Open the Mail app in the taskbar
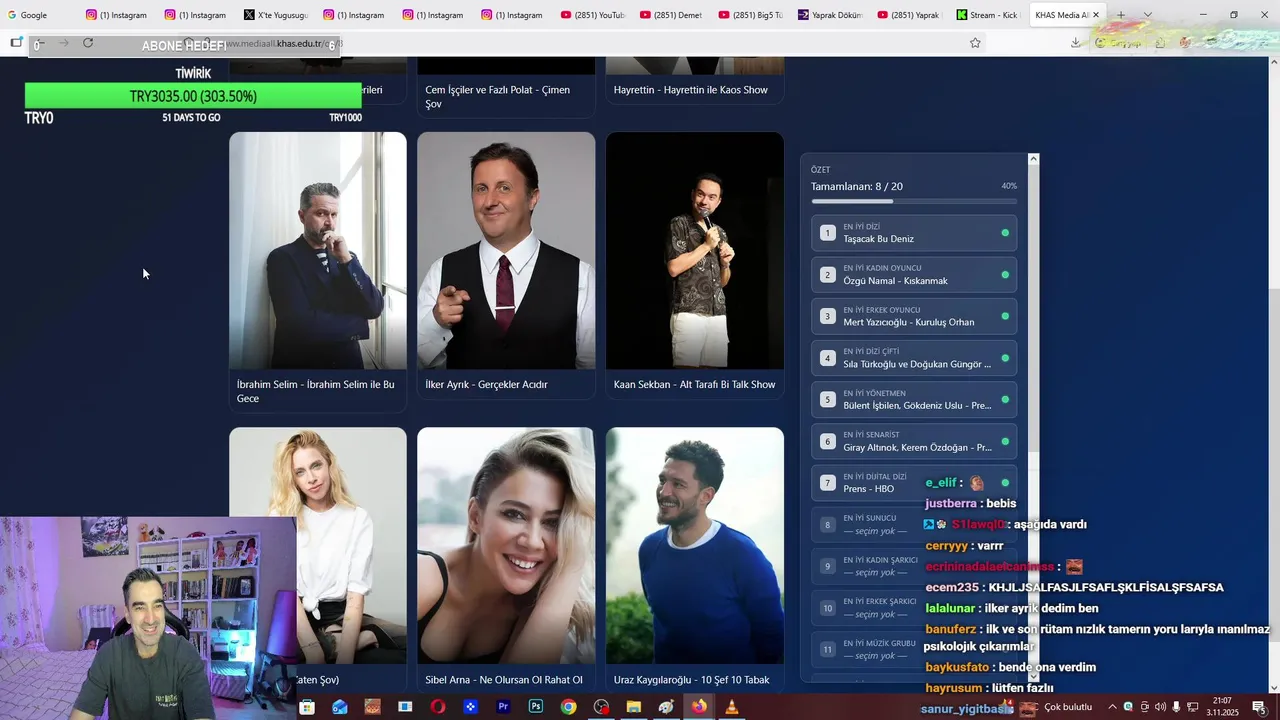This screenshot has height=720, width=1280. (x=340, y=707)
